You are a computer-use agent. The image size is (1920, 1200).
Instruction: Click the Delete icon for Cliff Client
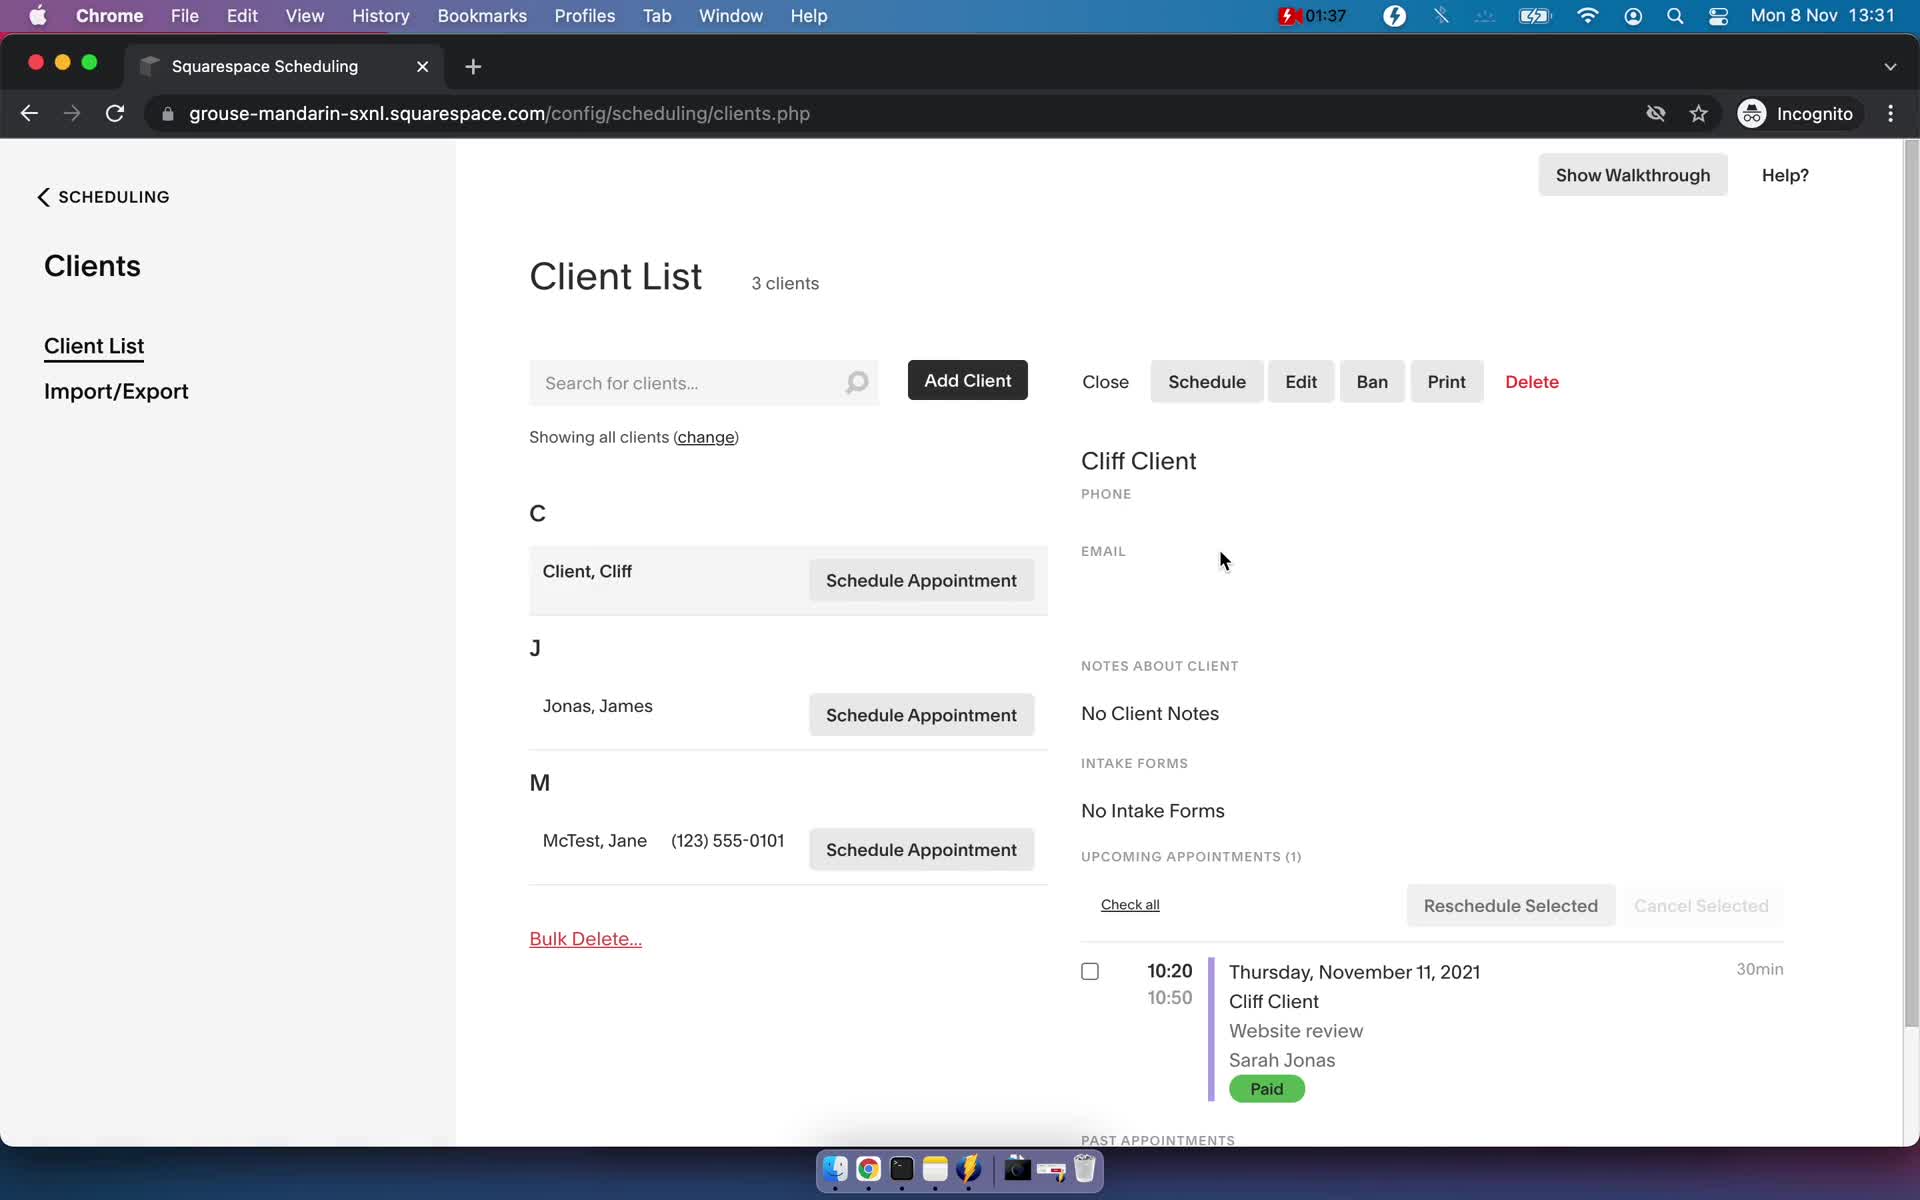click(1532, 382)
